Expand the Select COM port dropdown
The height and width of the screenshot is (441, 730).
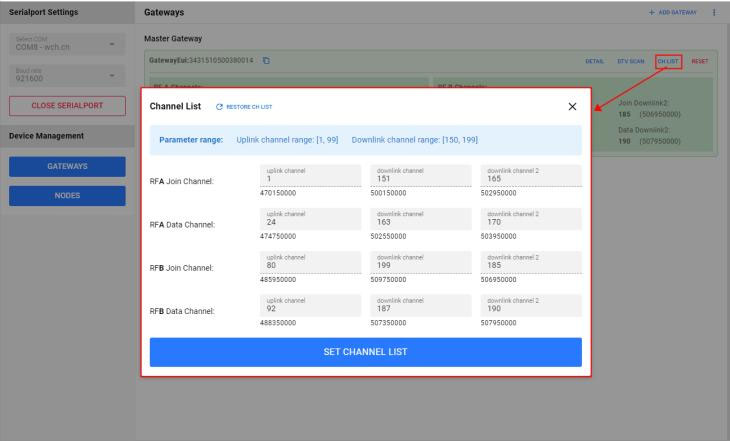pos(66,46)
